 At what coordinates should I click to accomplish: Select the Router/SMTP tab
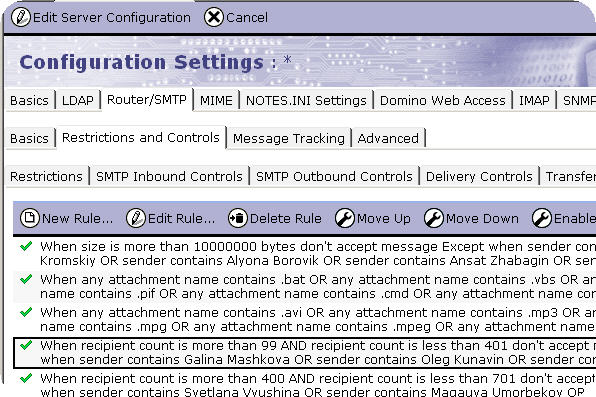pos(147,100)
